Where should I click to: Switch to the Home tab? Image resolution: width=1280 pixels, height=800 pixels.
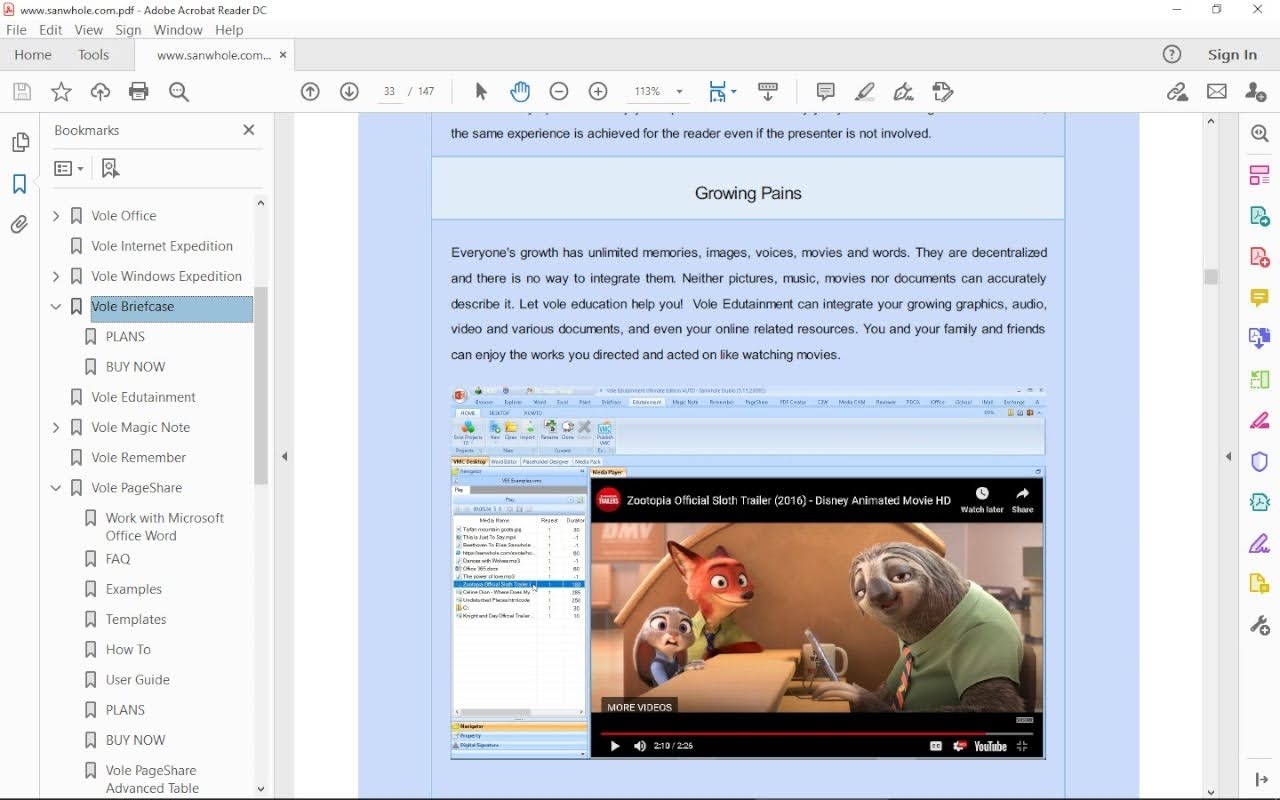tap(33, 55)
